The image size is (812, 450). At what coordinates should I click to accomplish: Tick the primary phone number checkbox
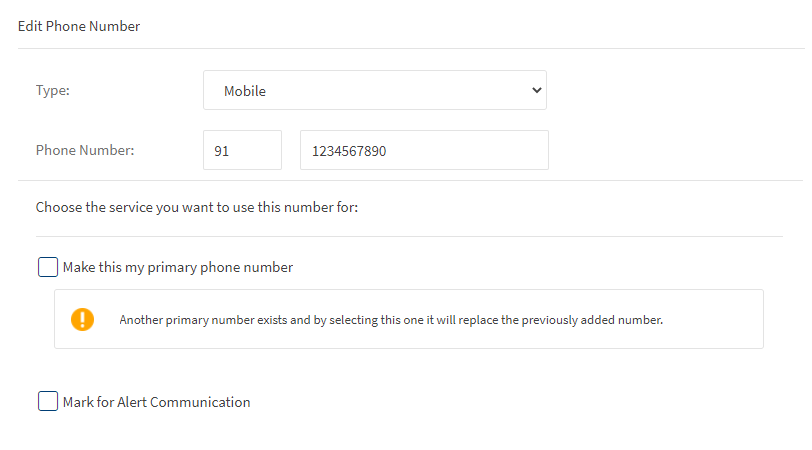(x=48, y=267)
